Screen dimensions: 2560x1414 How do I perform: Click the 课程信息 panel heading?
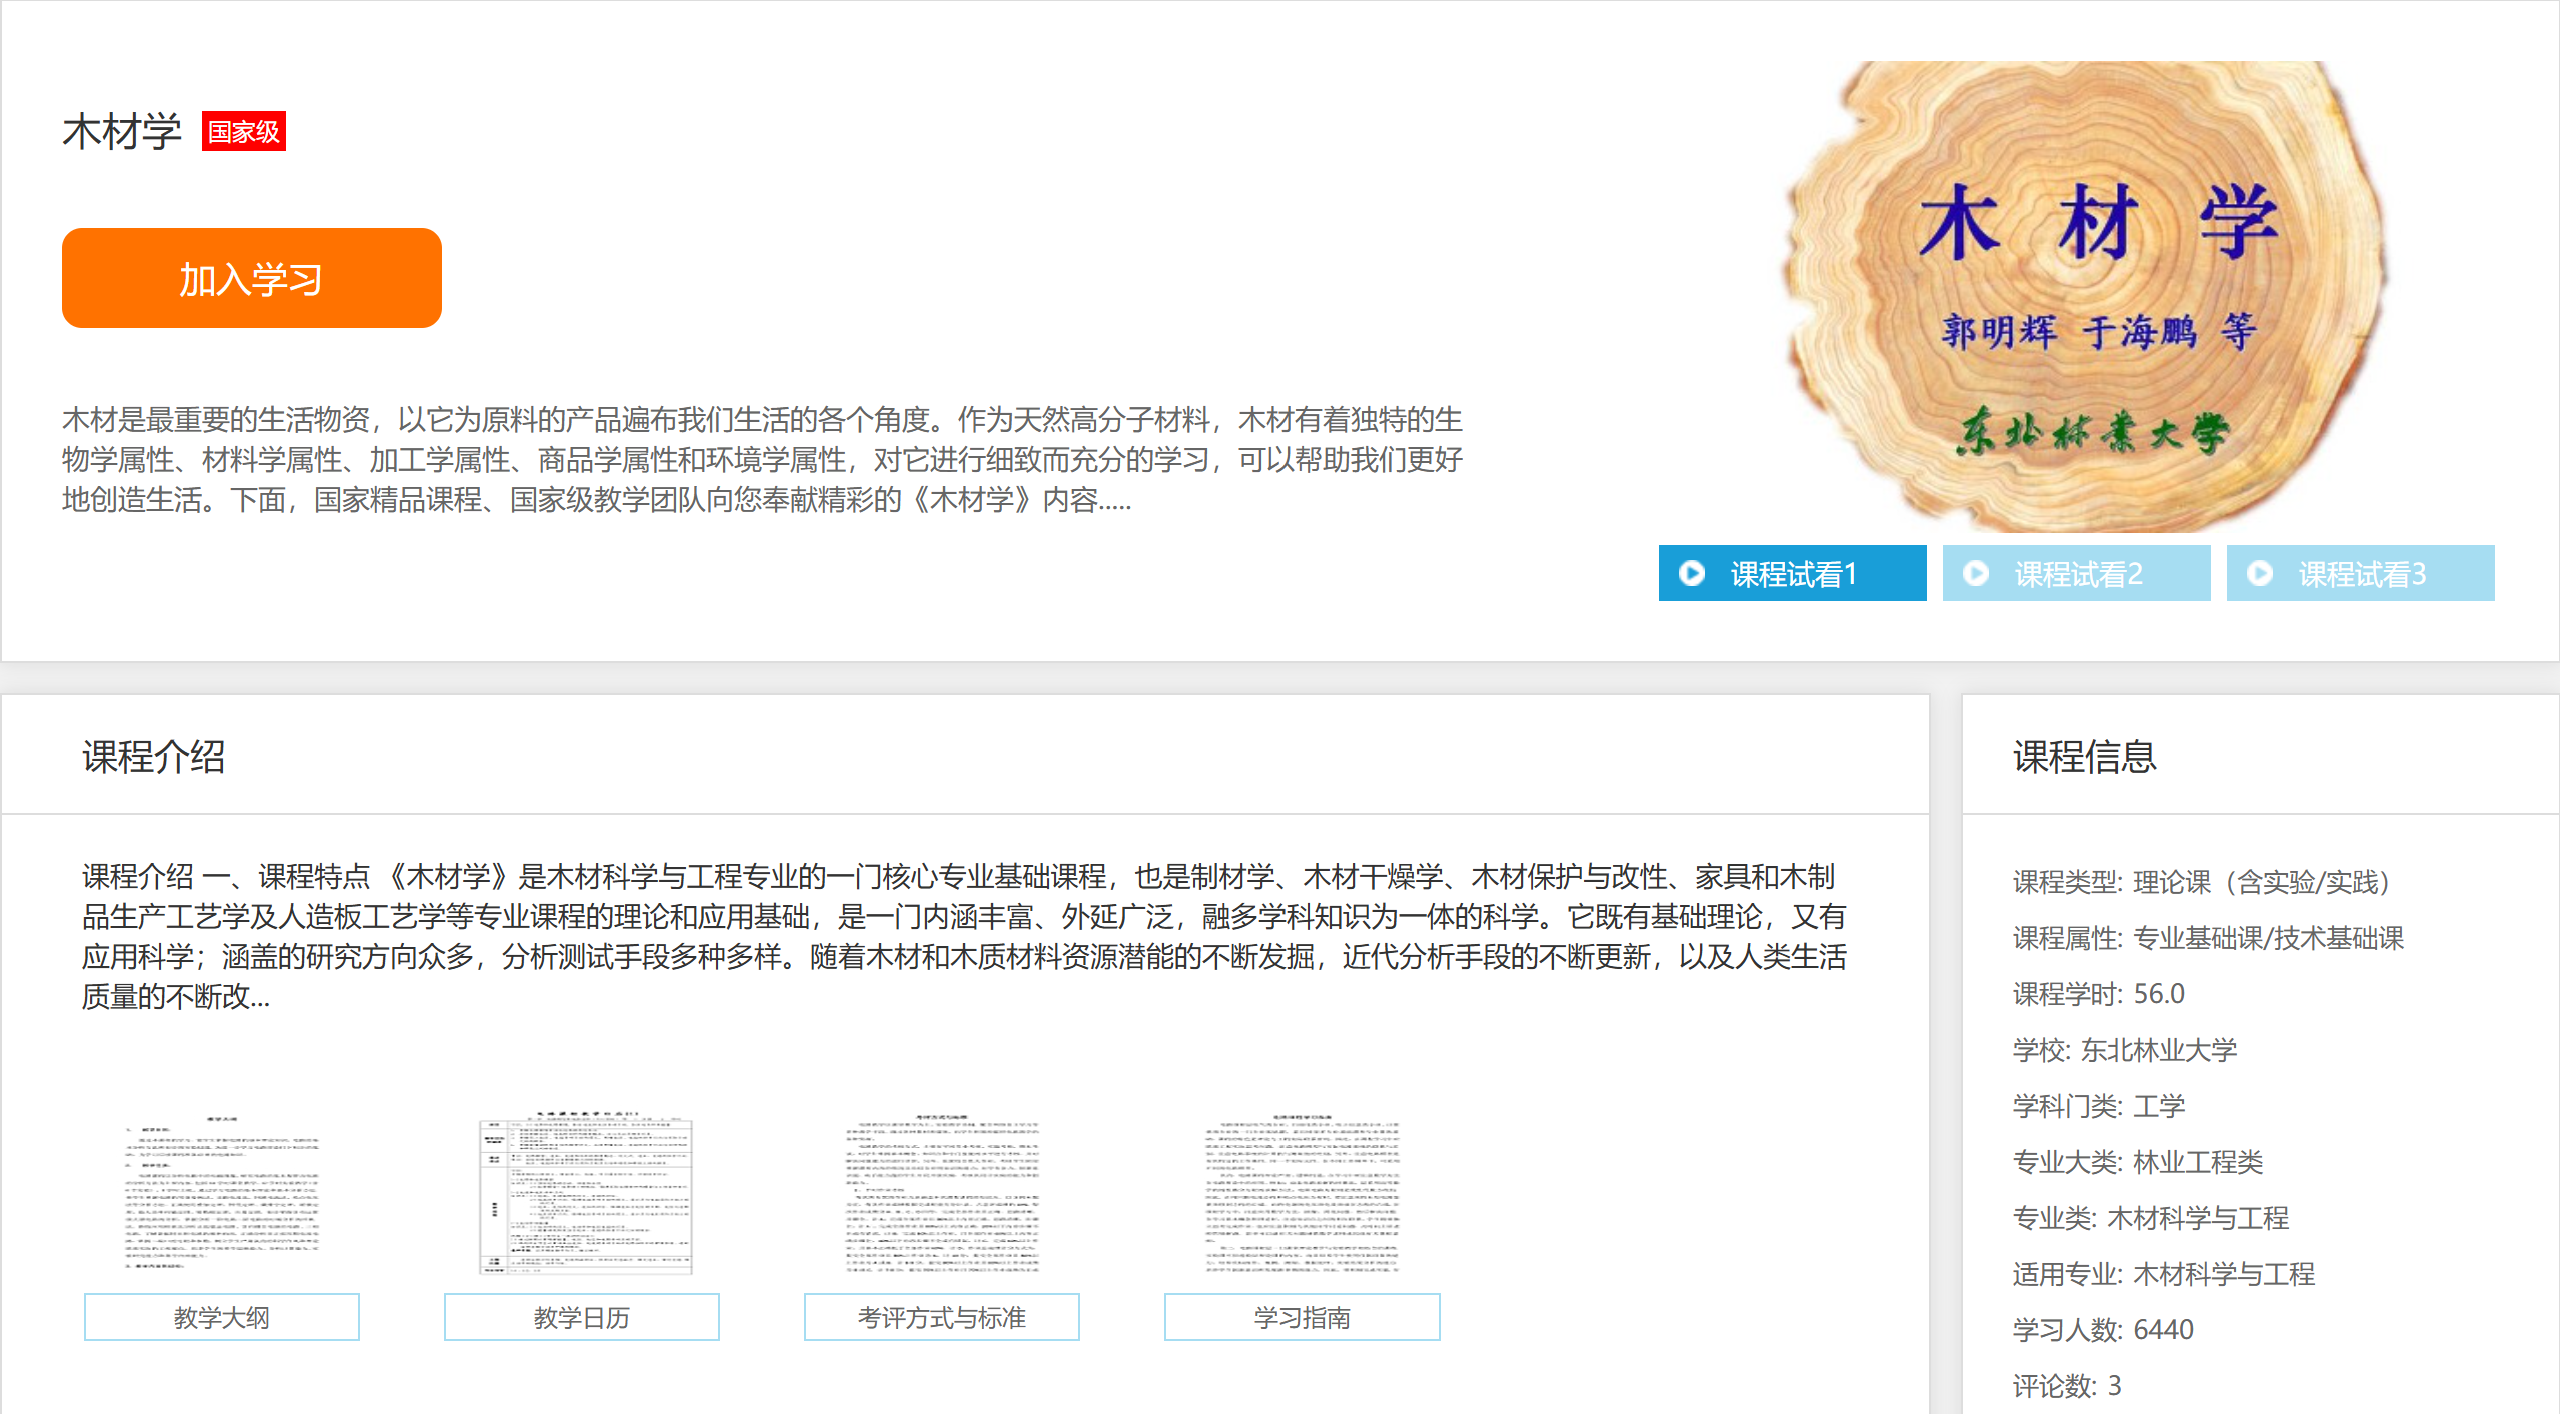2084,756
